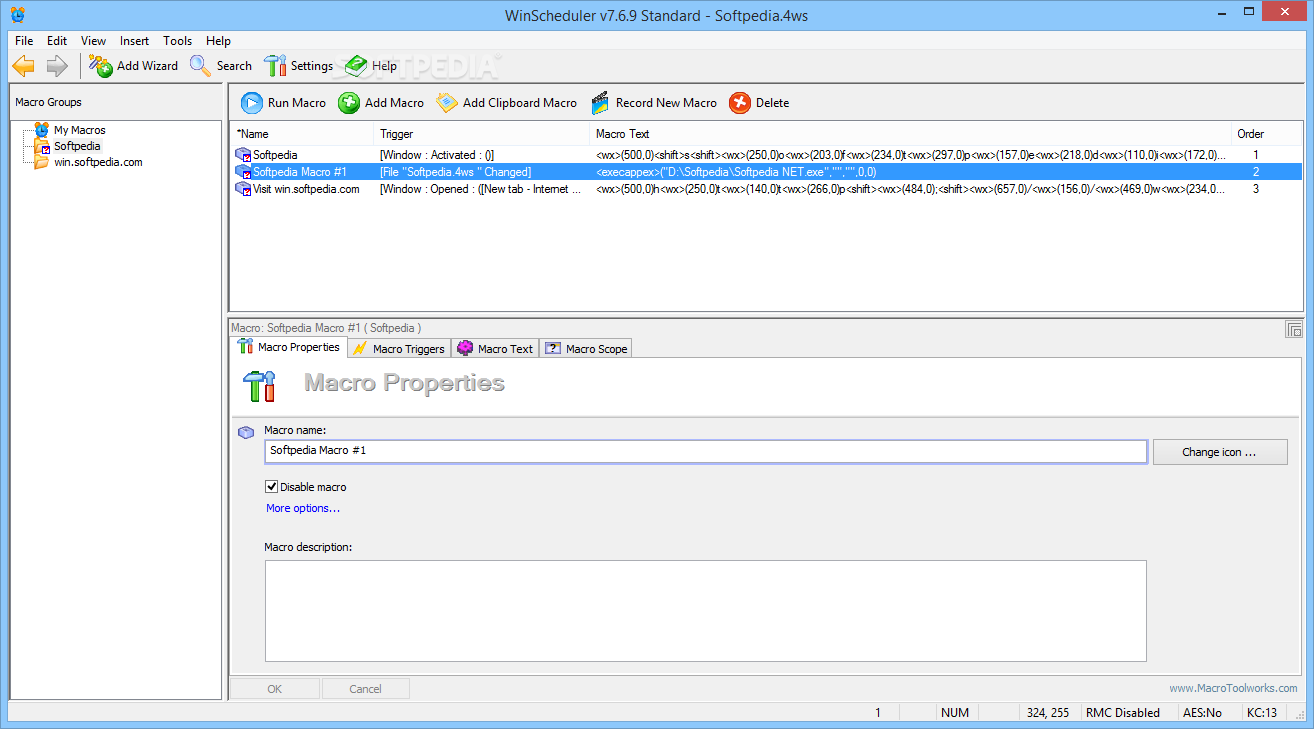Click Order value 3 in macro list
1314x729 pixels.
click(x=1256, y=189)
